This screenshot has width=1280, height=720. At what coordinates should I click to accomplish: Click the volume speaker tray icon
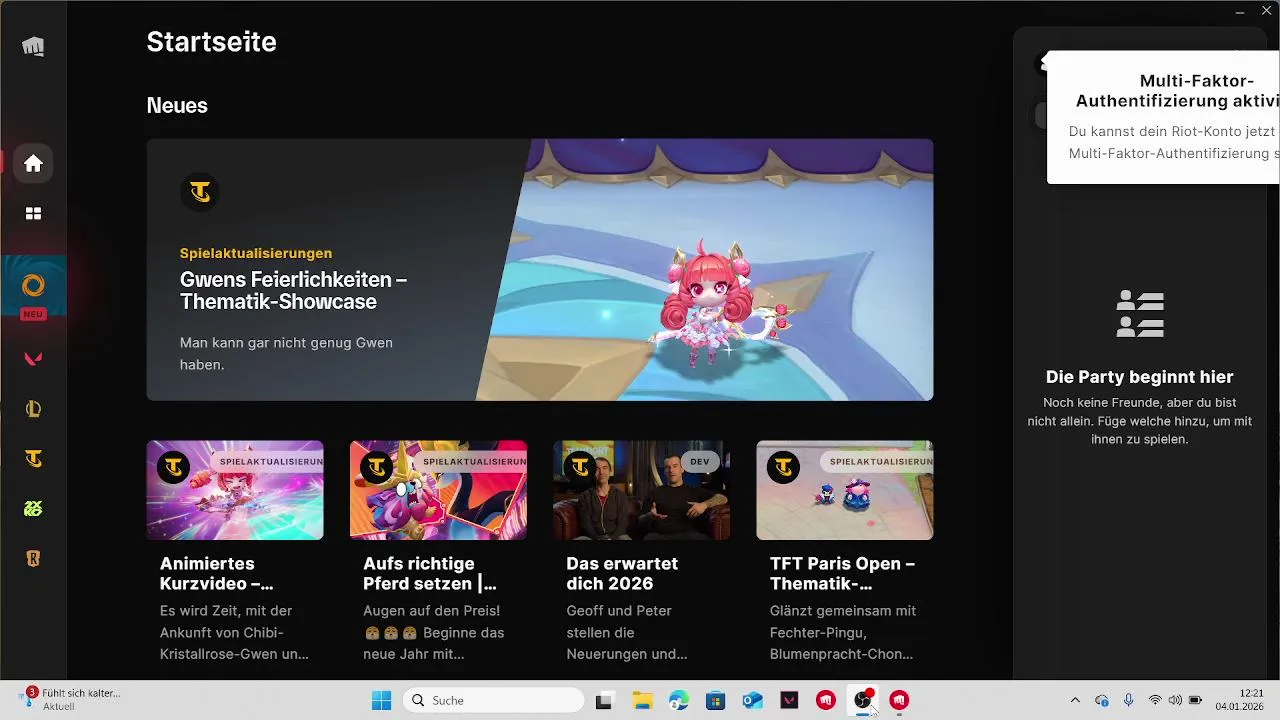pos(1175,700)
